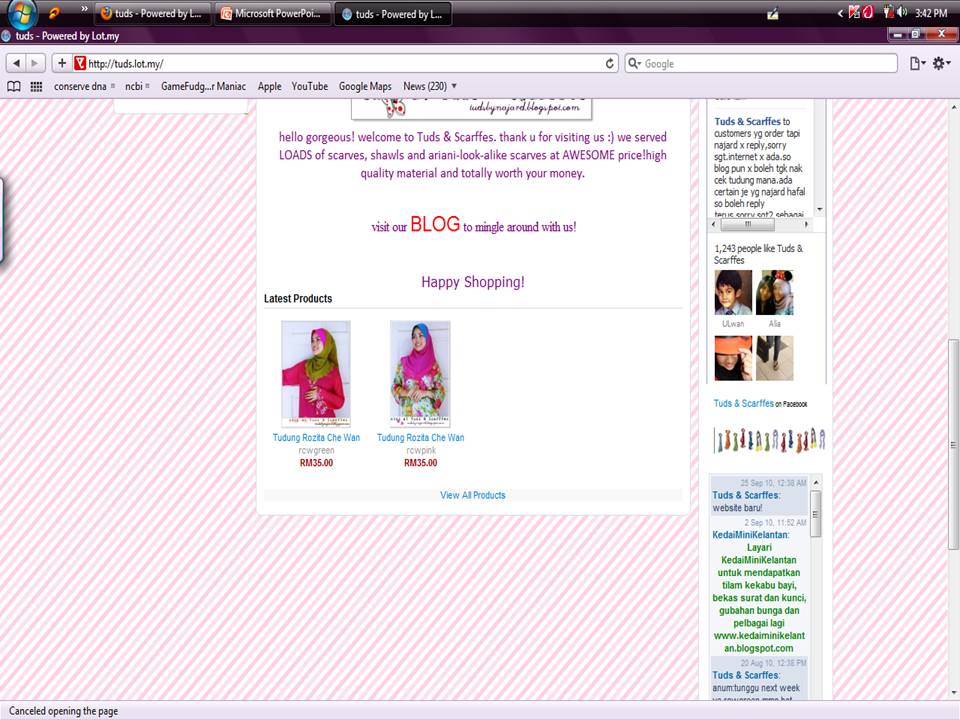Show hidden tray icons arrow

[840, 13]
